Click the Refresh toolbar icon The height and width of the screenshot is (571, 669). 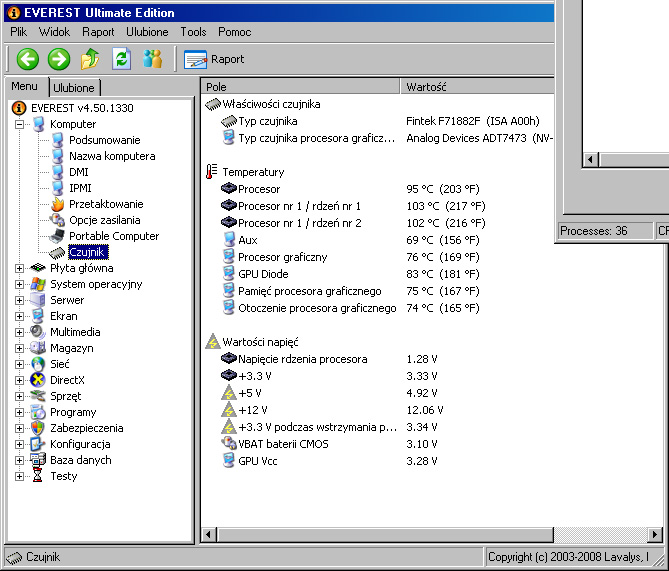coord(122,59)
